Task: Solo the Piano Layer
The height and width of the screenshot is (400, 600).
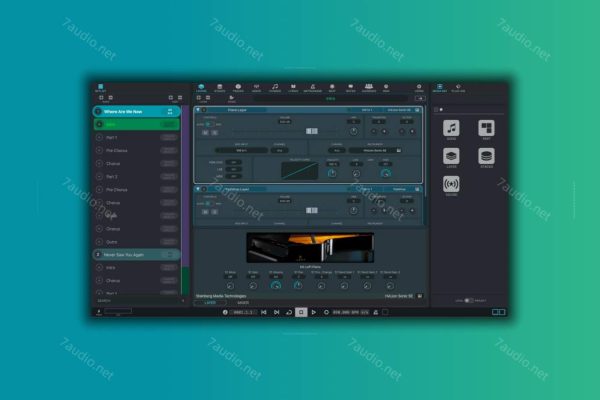Action: pos(215,132)
